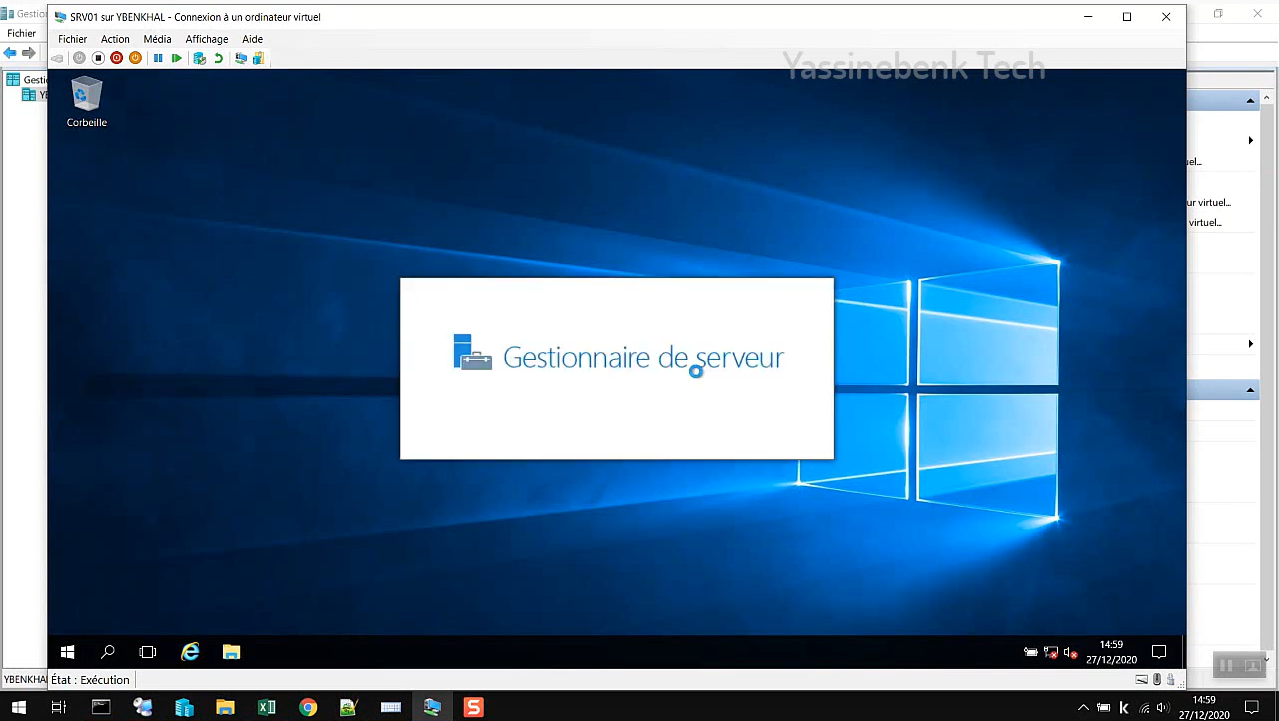Click the Gestionnaire tree root in Hyper-V Manager
The width and height of the screenshot is (1279, 721).
click(x=26, y=80)
